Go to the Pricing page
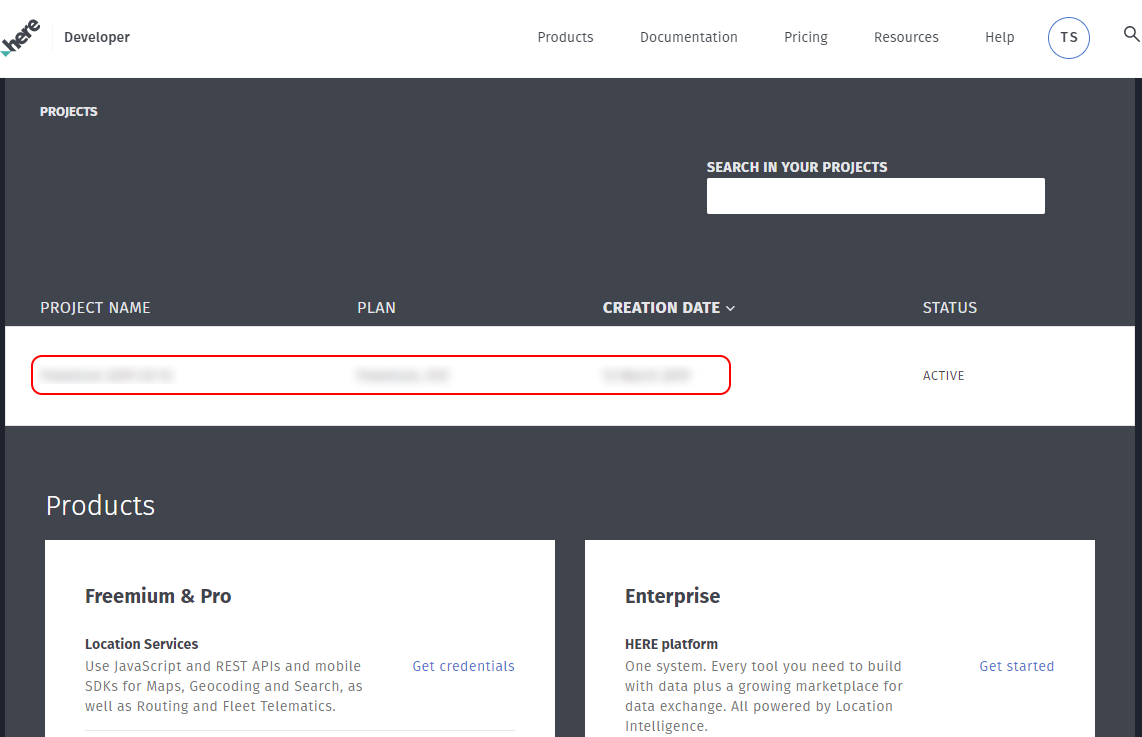1142x737 pixels. pos(805,38)
